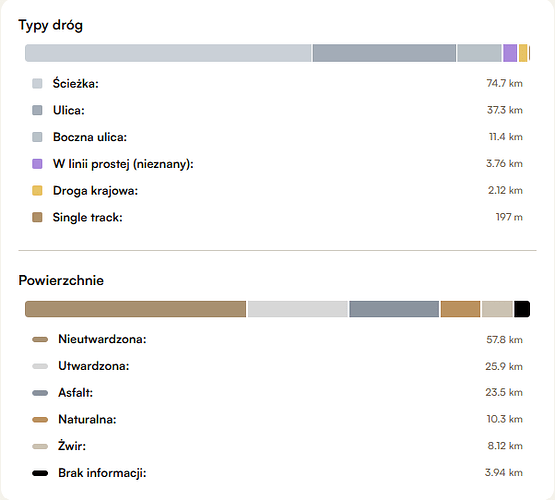
Task: Select the black Brak informacji bar segment
Action: [522, 309]
